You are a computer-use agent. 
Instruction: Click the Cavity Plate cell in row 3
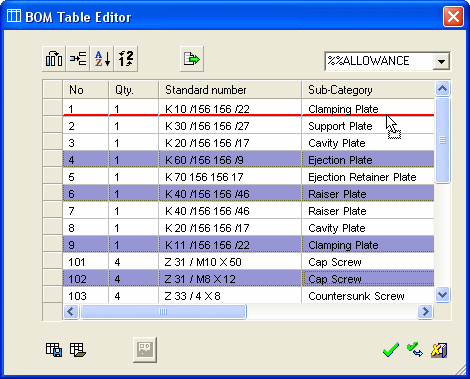click(368, 143)
